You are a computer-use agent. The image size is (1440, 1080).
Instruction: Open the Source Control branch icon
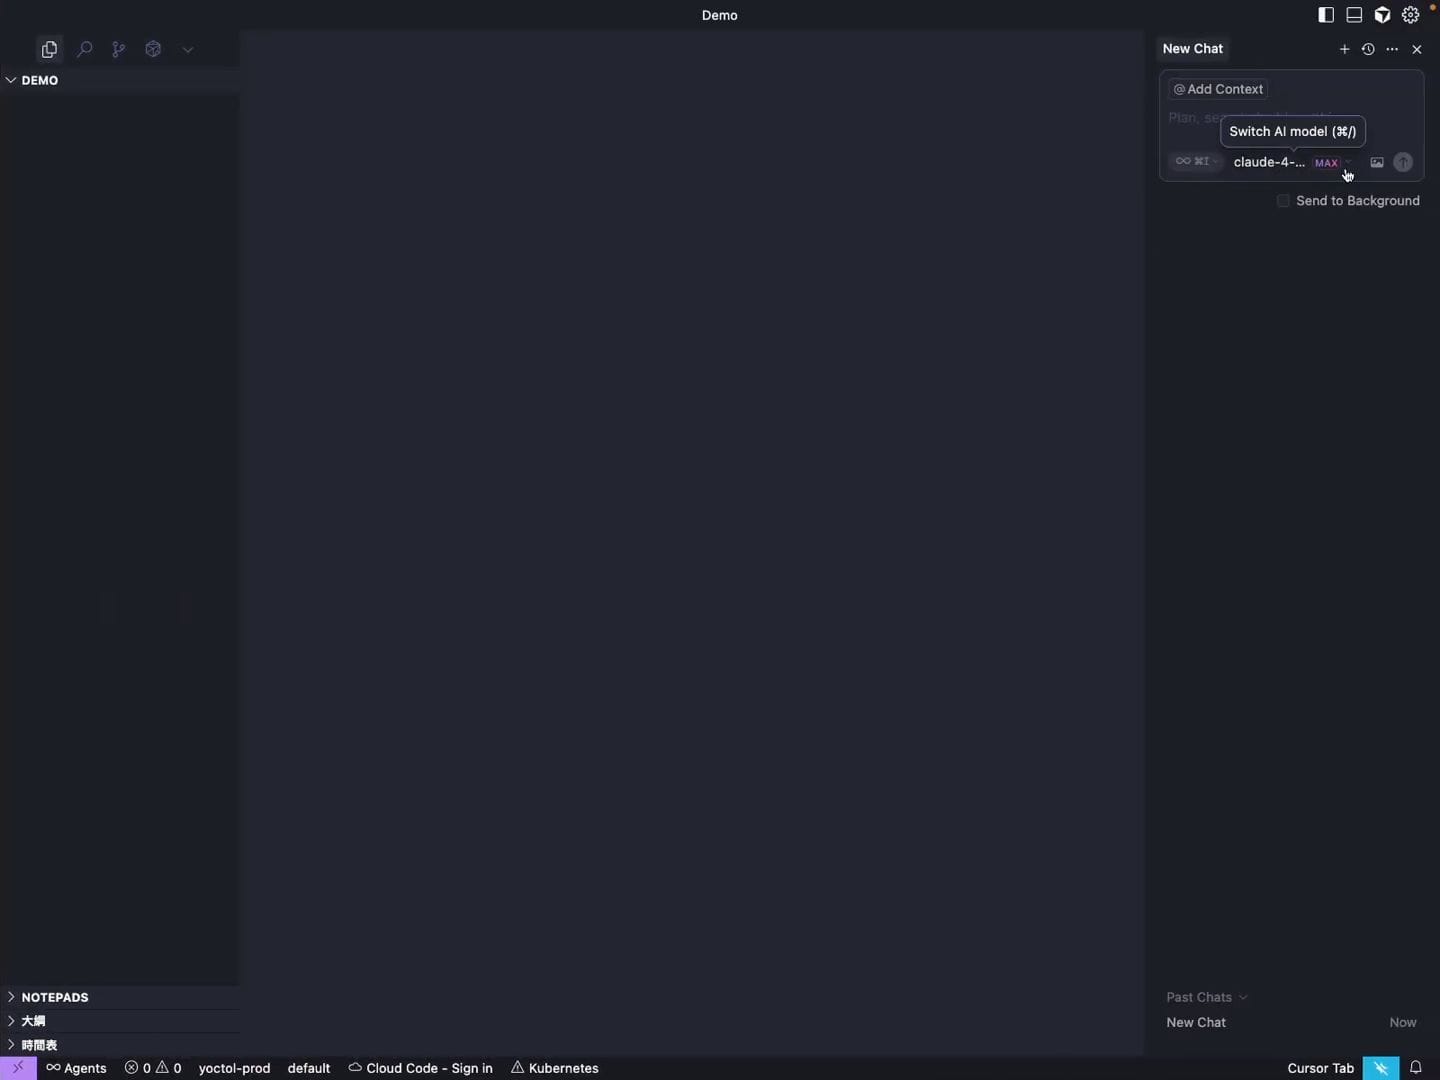(x=119, y=49)
